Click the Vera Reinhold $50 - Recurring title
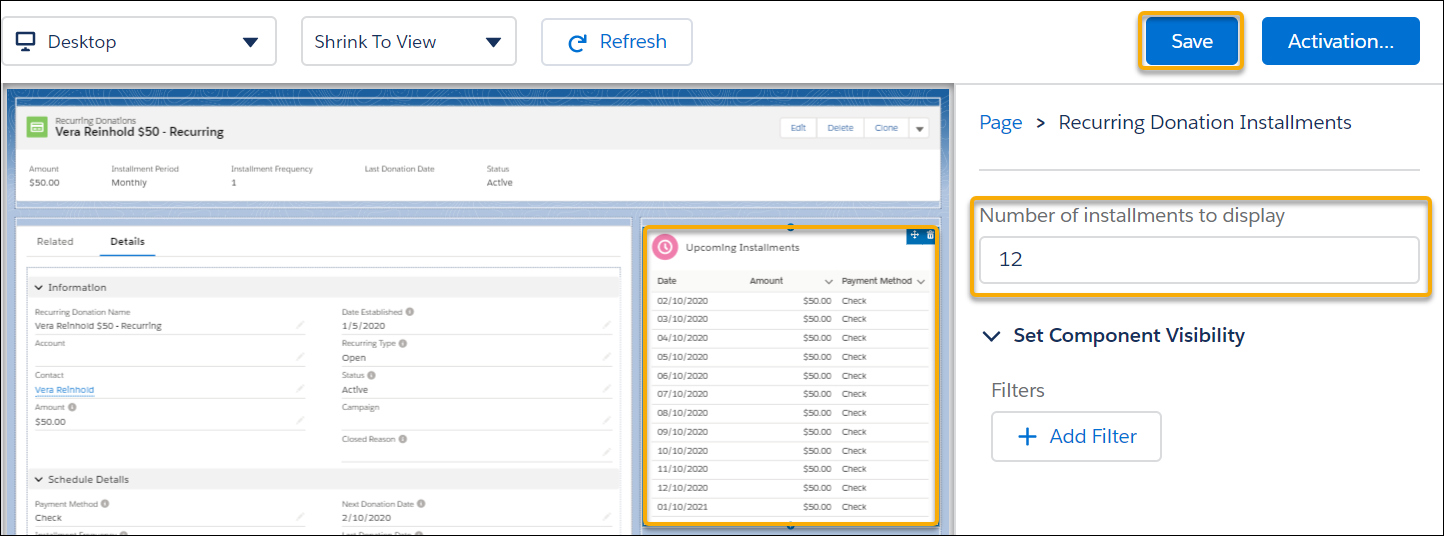The image size is (1444, 536). tap(139, 132)
